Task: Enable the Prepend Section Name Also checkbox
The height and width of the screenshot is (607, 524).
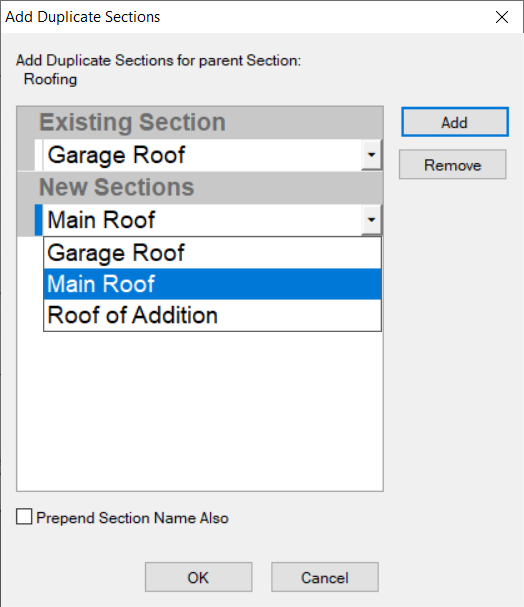Action: pos(24,517)
